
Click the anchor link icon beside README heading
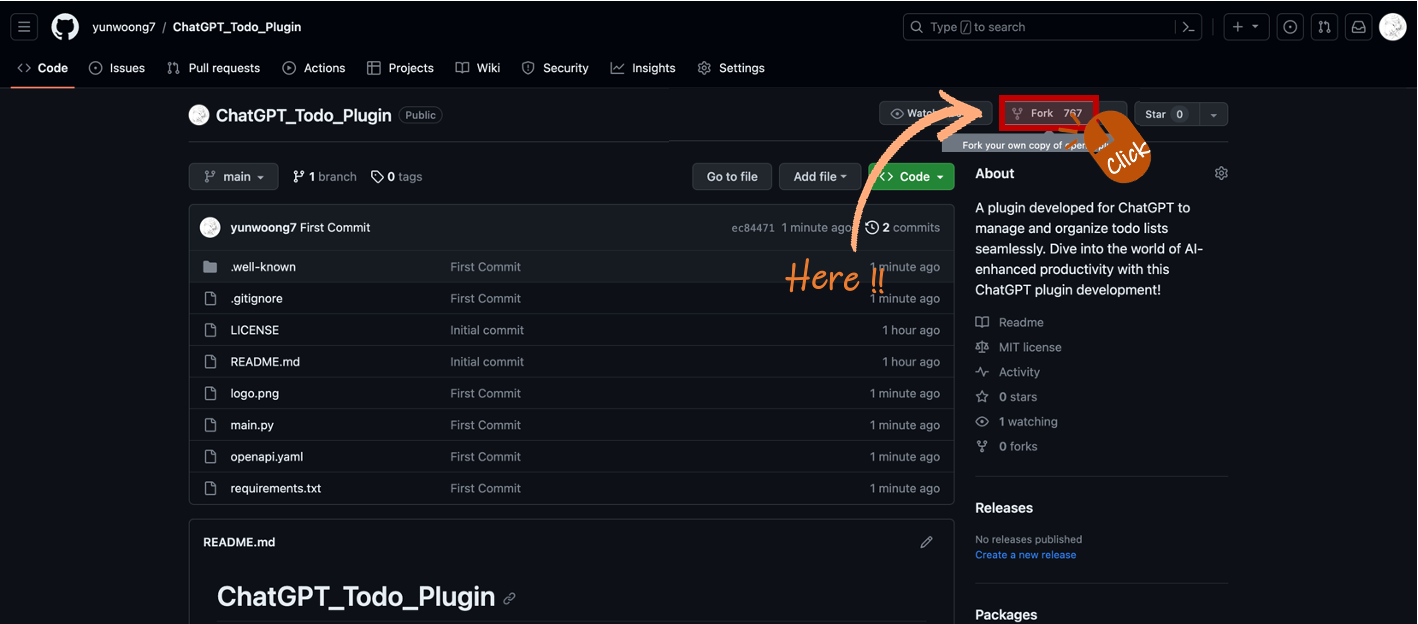(509, 598)
